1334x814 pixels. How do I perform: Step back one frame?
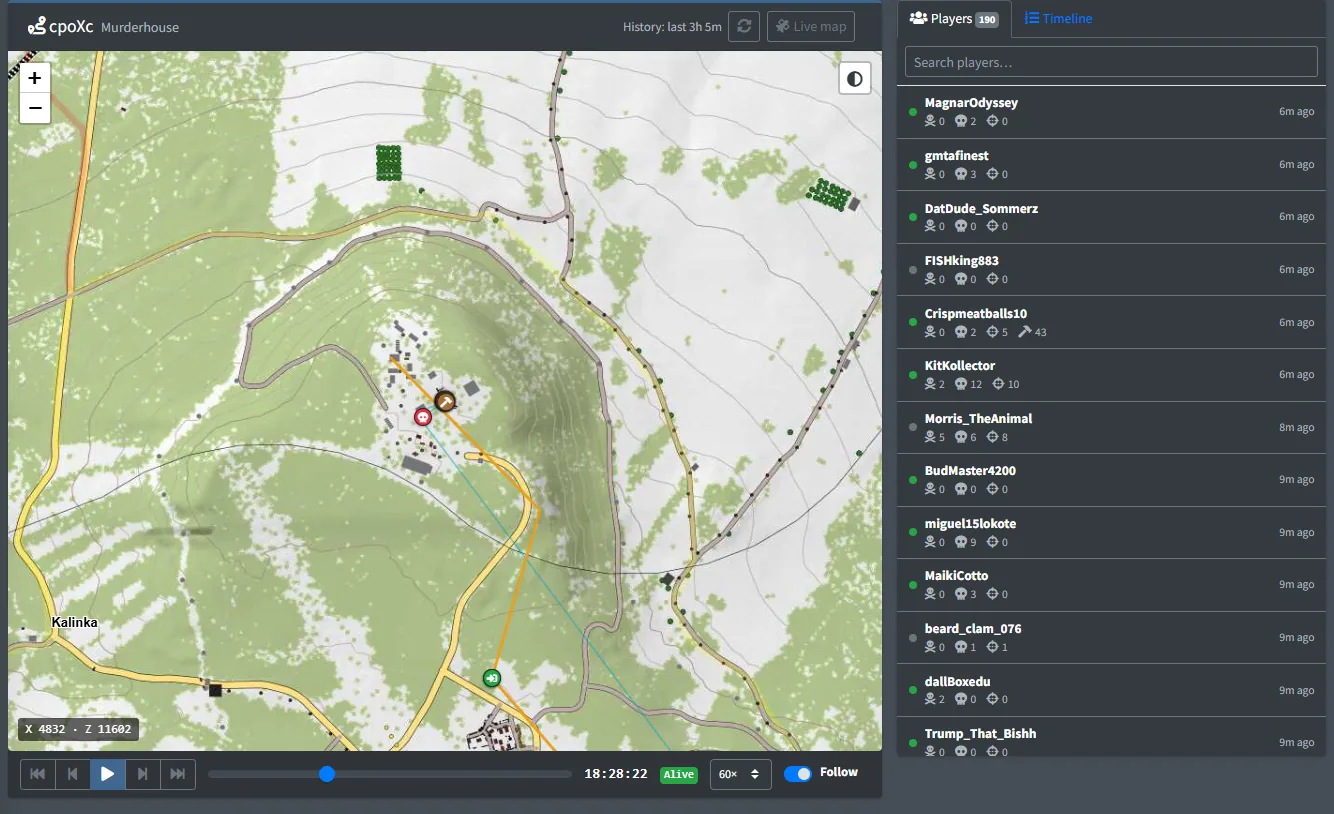(x=73, y=774)
